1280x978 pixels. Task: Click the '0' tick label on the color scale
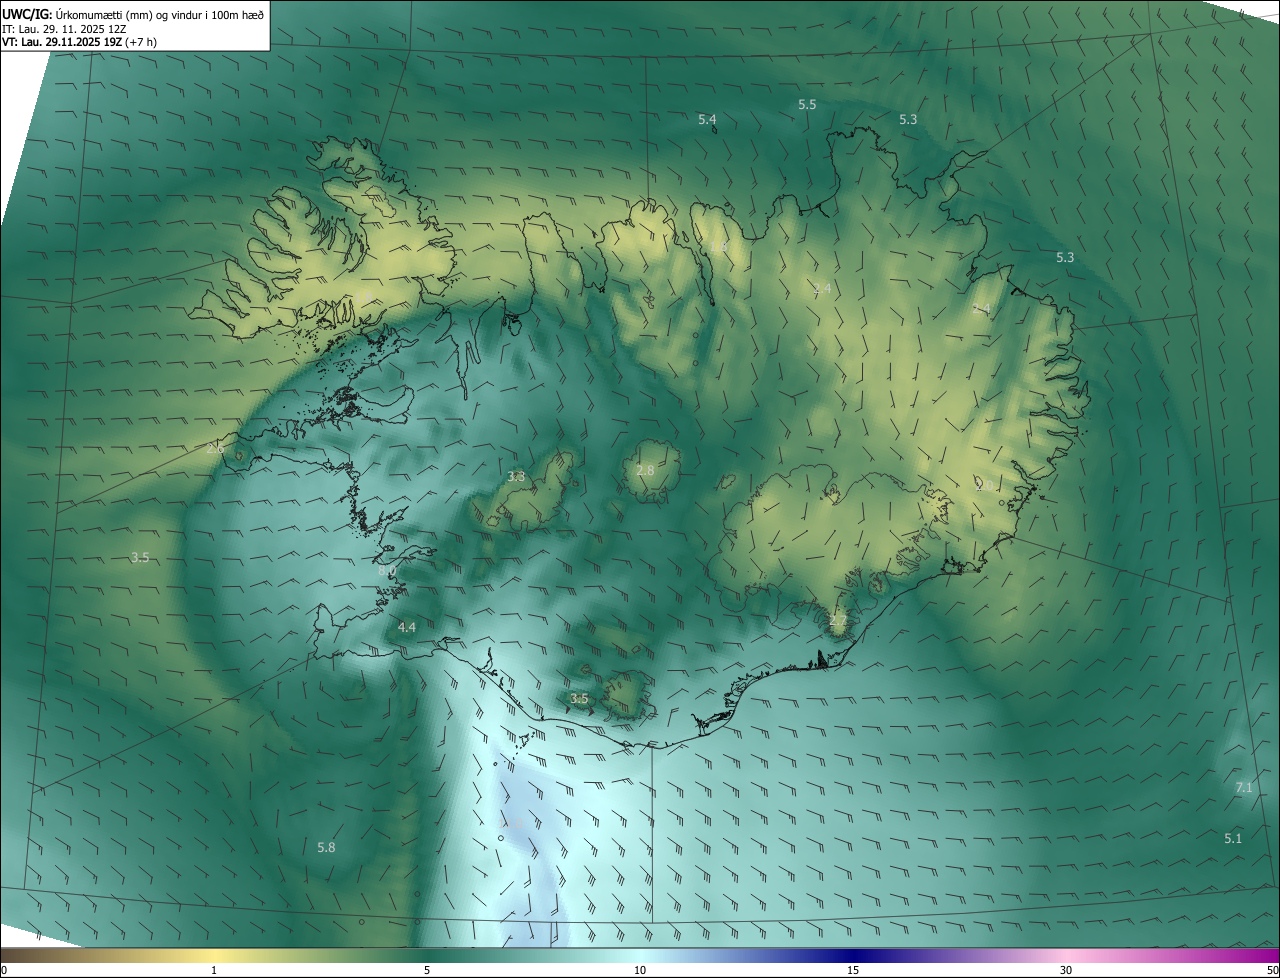point(4,971)
